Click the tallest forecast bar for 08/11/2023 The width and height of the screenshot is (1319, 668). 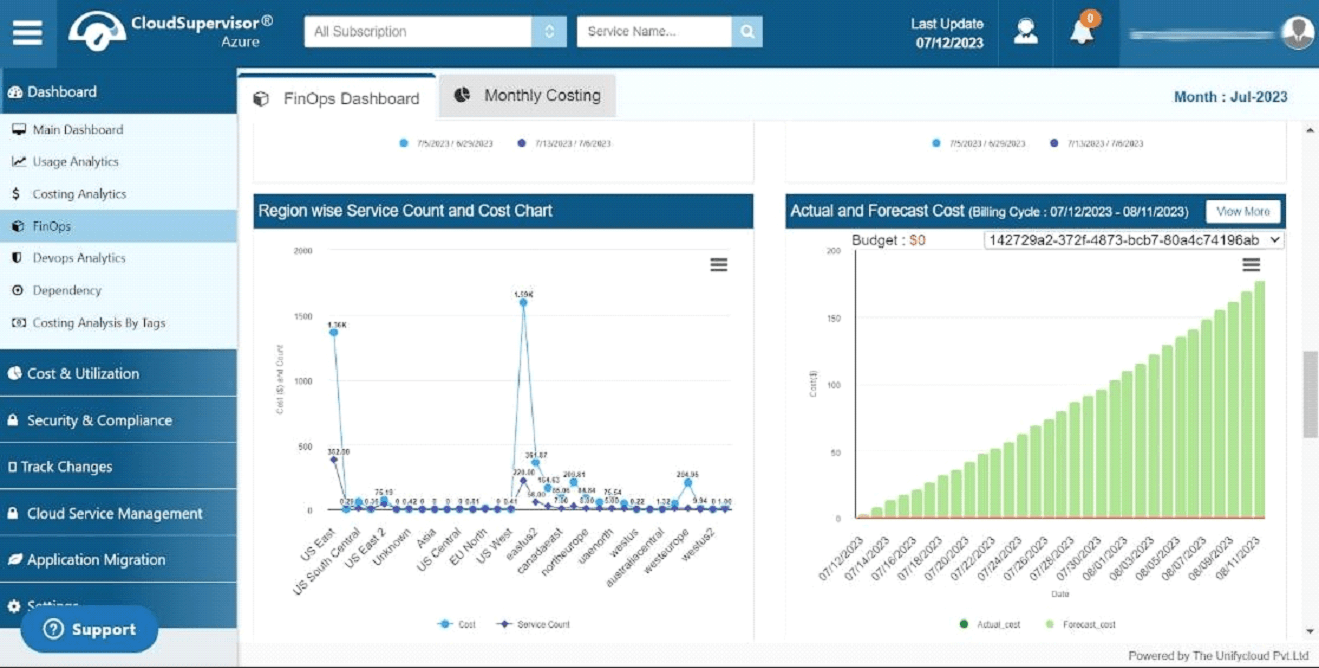tap(1259, 399)
